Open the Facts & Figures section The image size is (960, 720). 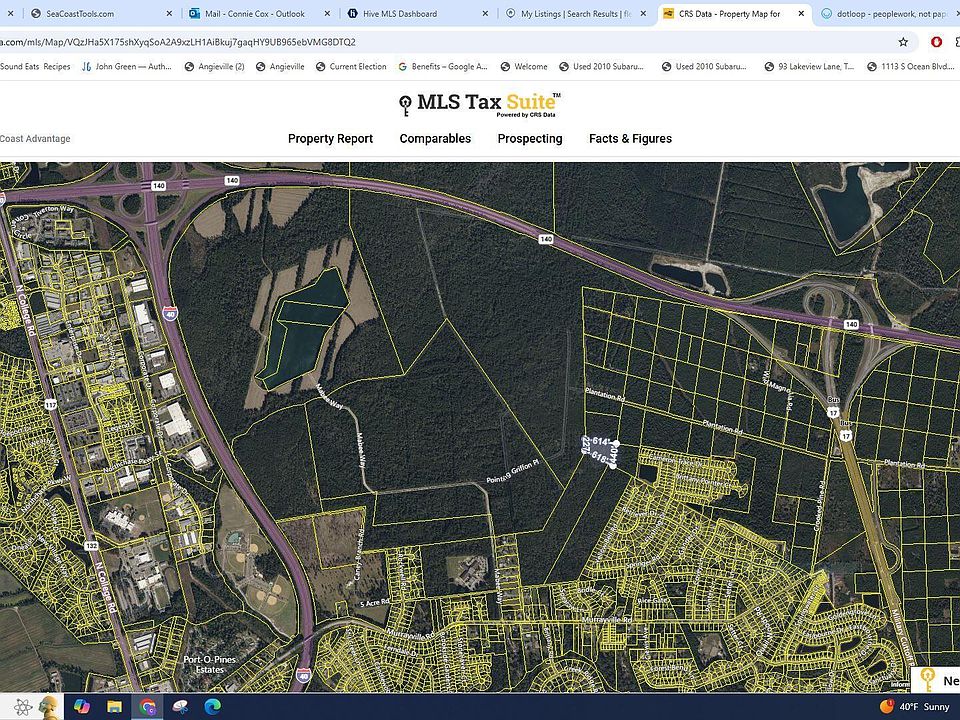(x=630, y=139)
